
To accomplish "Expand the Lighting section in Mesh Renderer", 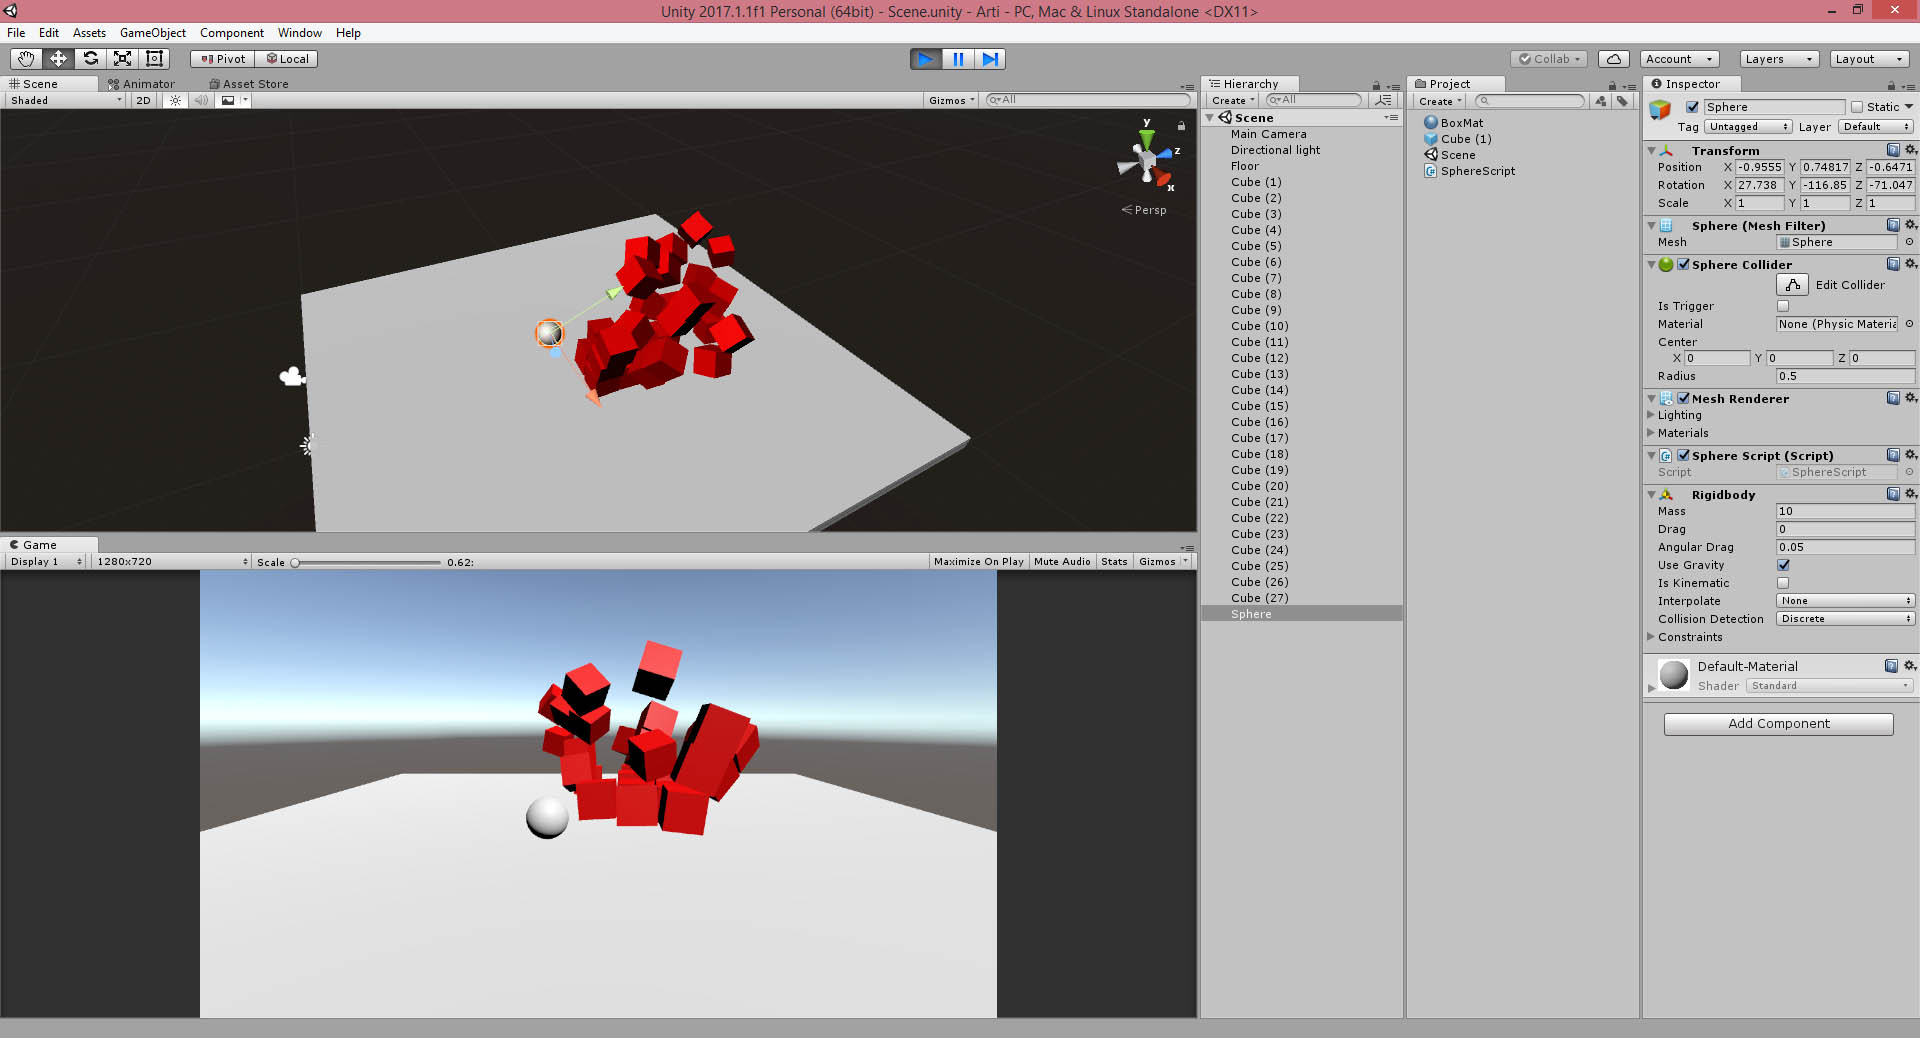I will coord(1651,415).
